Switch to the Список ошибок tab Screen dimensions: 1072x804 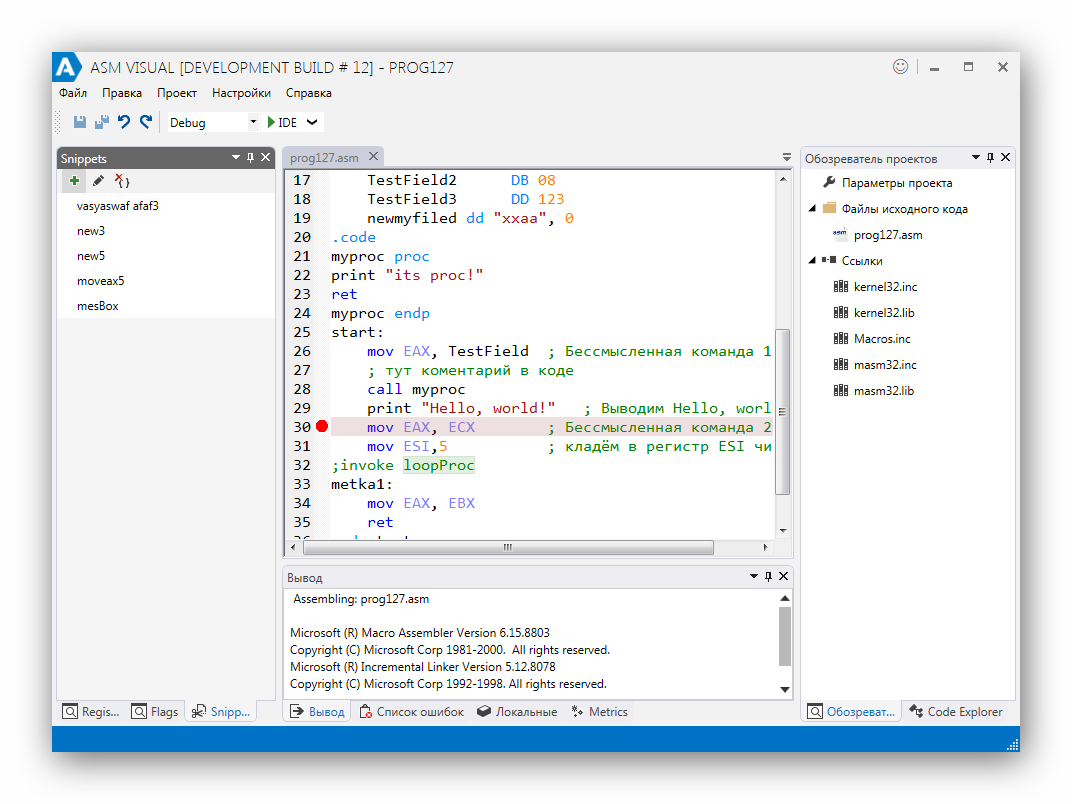(412, 712)
